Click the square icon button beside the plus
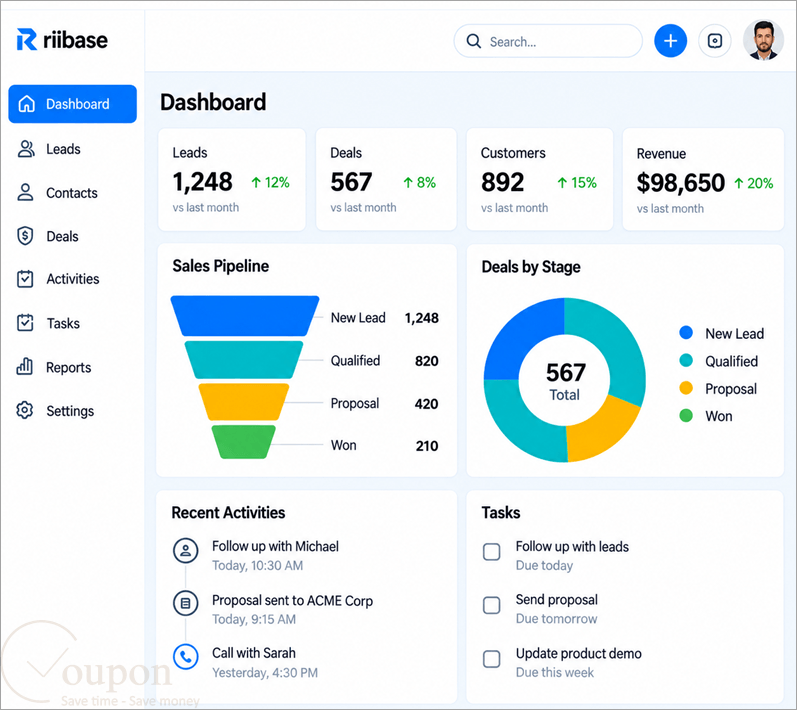The image size is (797, 710). point(715,41)
